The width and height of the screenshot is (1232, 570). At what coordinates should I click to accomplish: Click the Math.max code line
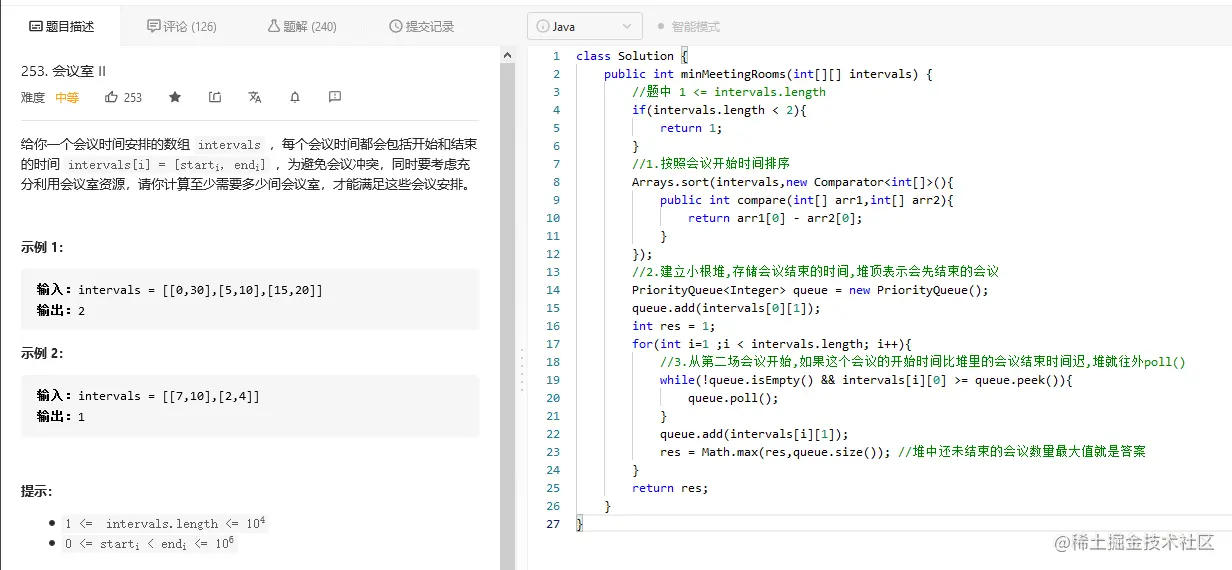click(x=775, y=452)
